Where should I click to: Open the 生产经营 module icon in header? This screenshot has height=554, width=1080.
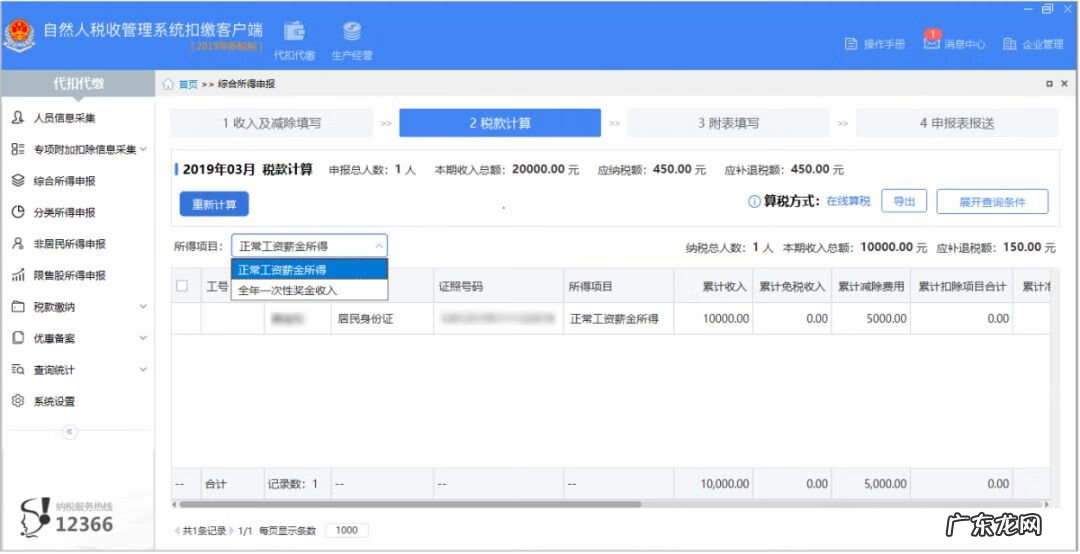pos(352,40)
